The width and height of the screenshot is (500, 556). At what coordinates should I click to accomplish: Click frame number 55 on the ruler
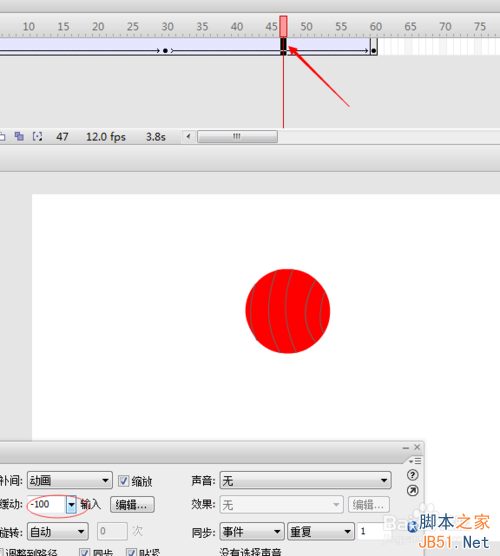click(341, 26)
